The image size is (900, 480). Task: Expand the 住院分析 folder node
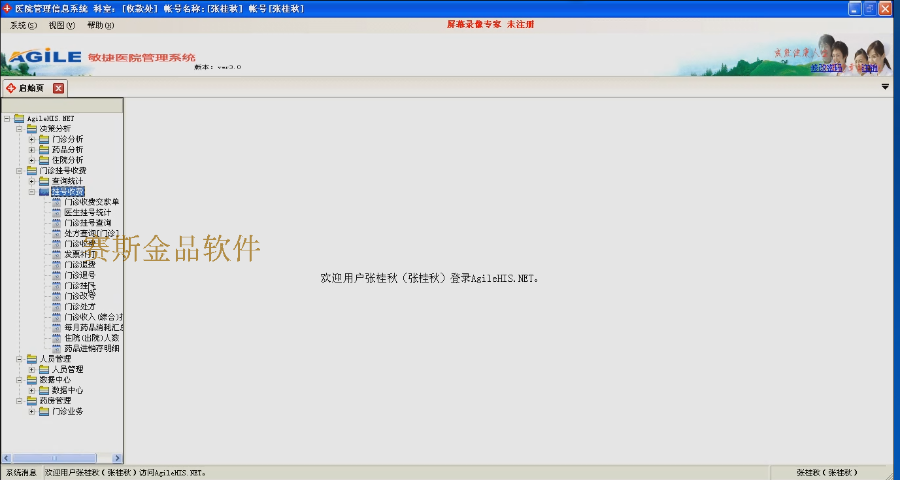tap(32, 160)
